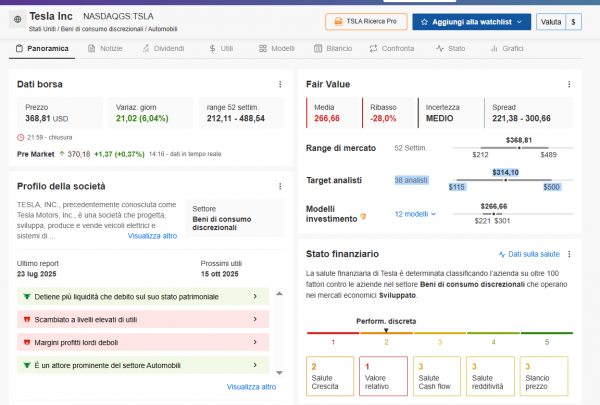The width and height of the screenshot is (600, 405).
Task: Click bull icon on 'attore prominente' row
Action: pos(27,365)
